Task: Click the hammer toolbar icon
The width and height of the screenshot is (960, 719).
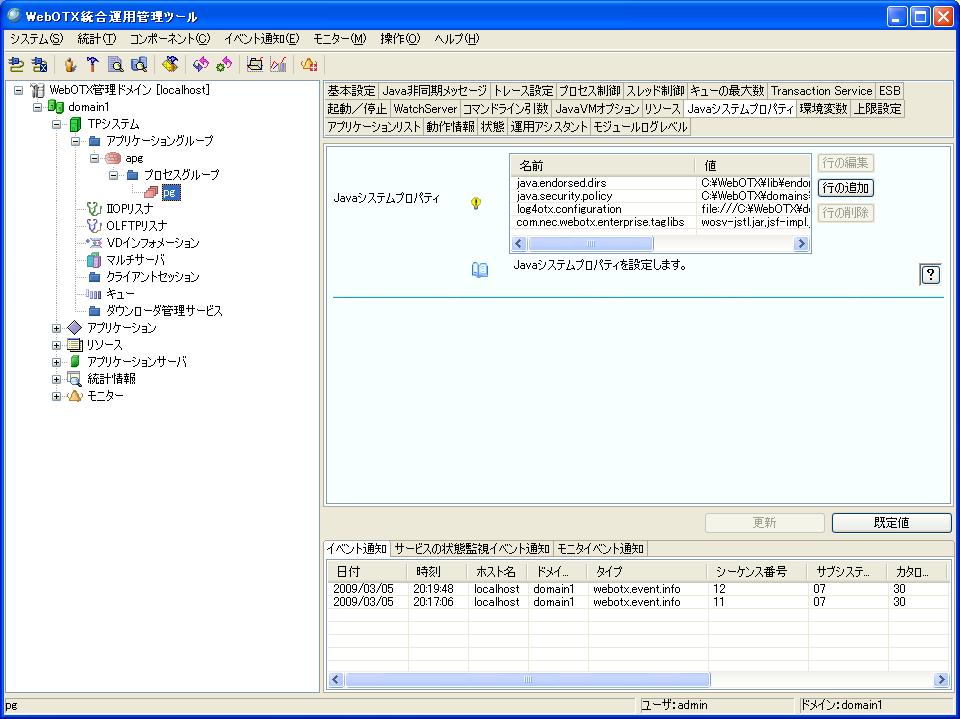Action: click(93, 65)
